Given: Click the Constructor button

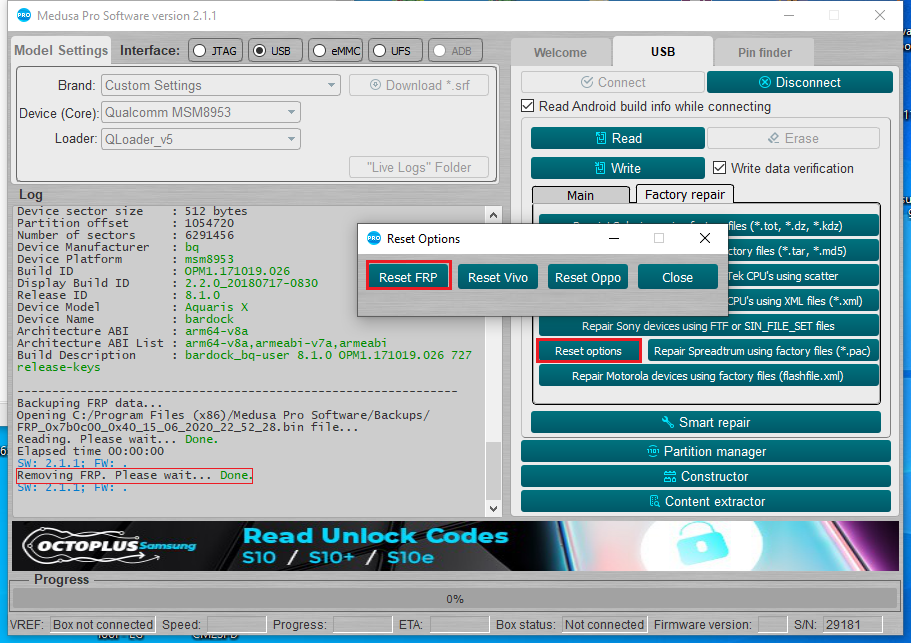Looking at the screenshot, I should click(706, 476).
